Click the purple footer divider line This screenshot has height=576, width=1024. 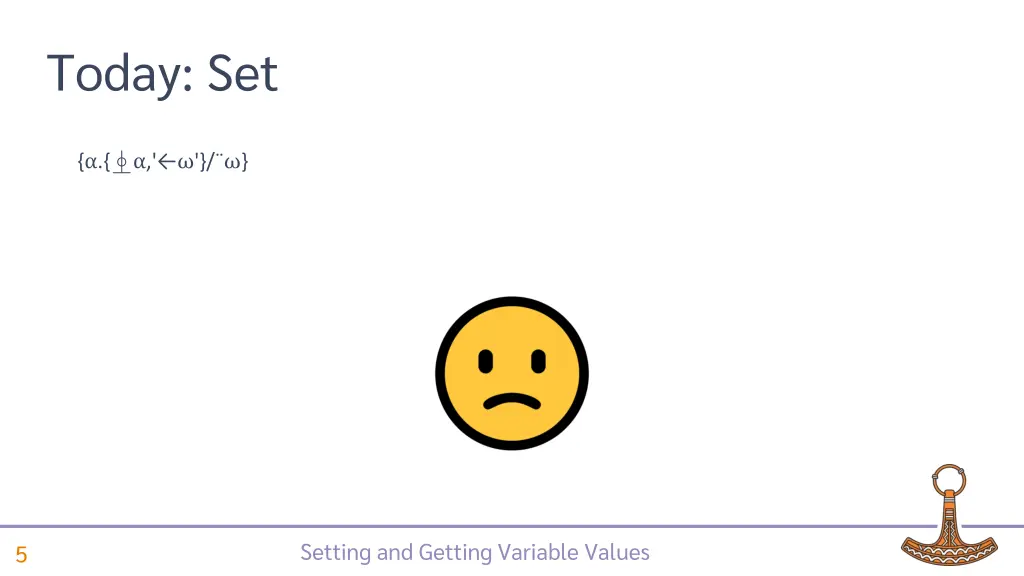coord(450,526)
